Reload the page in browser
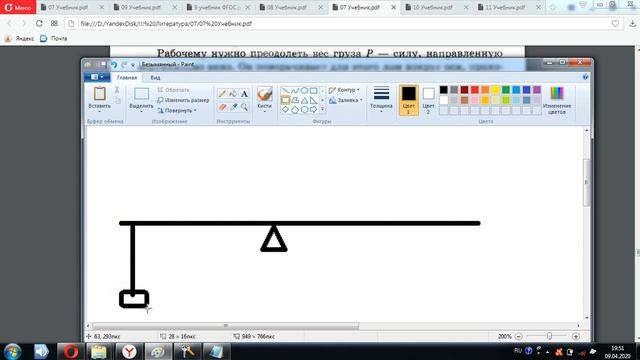Viewport: 640px width, 360px height. click(x=39, y=24)
